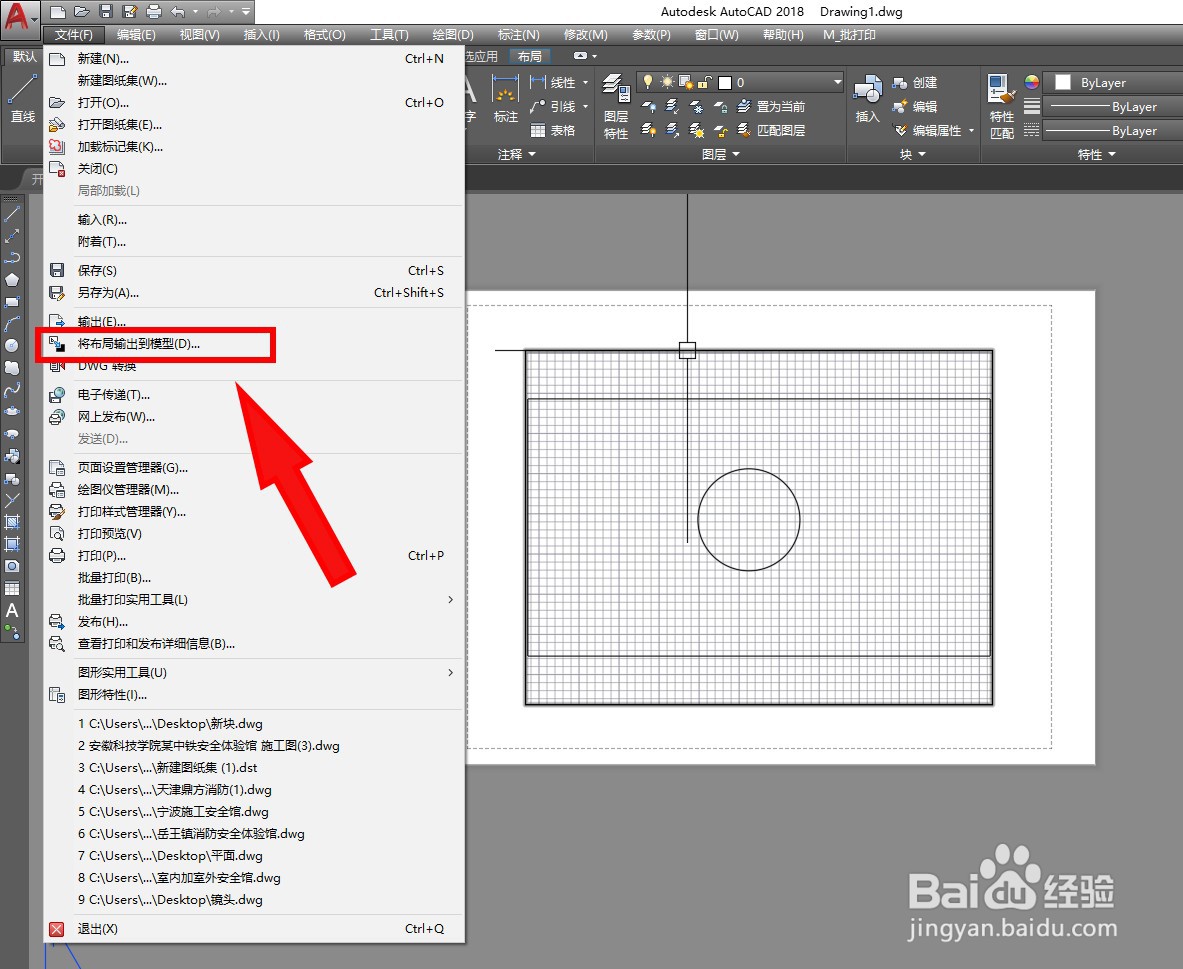Open the 编辑属性 dropdown arrow
The width and height of the screenshot is (1183, 969).
pos(971,131)
